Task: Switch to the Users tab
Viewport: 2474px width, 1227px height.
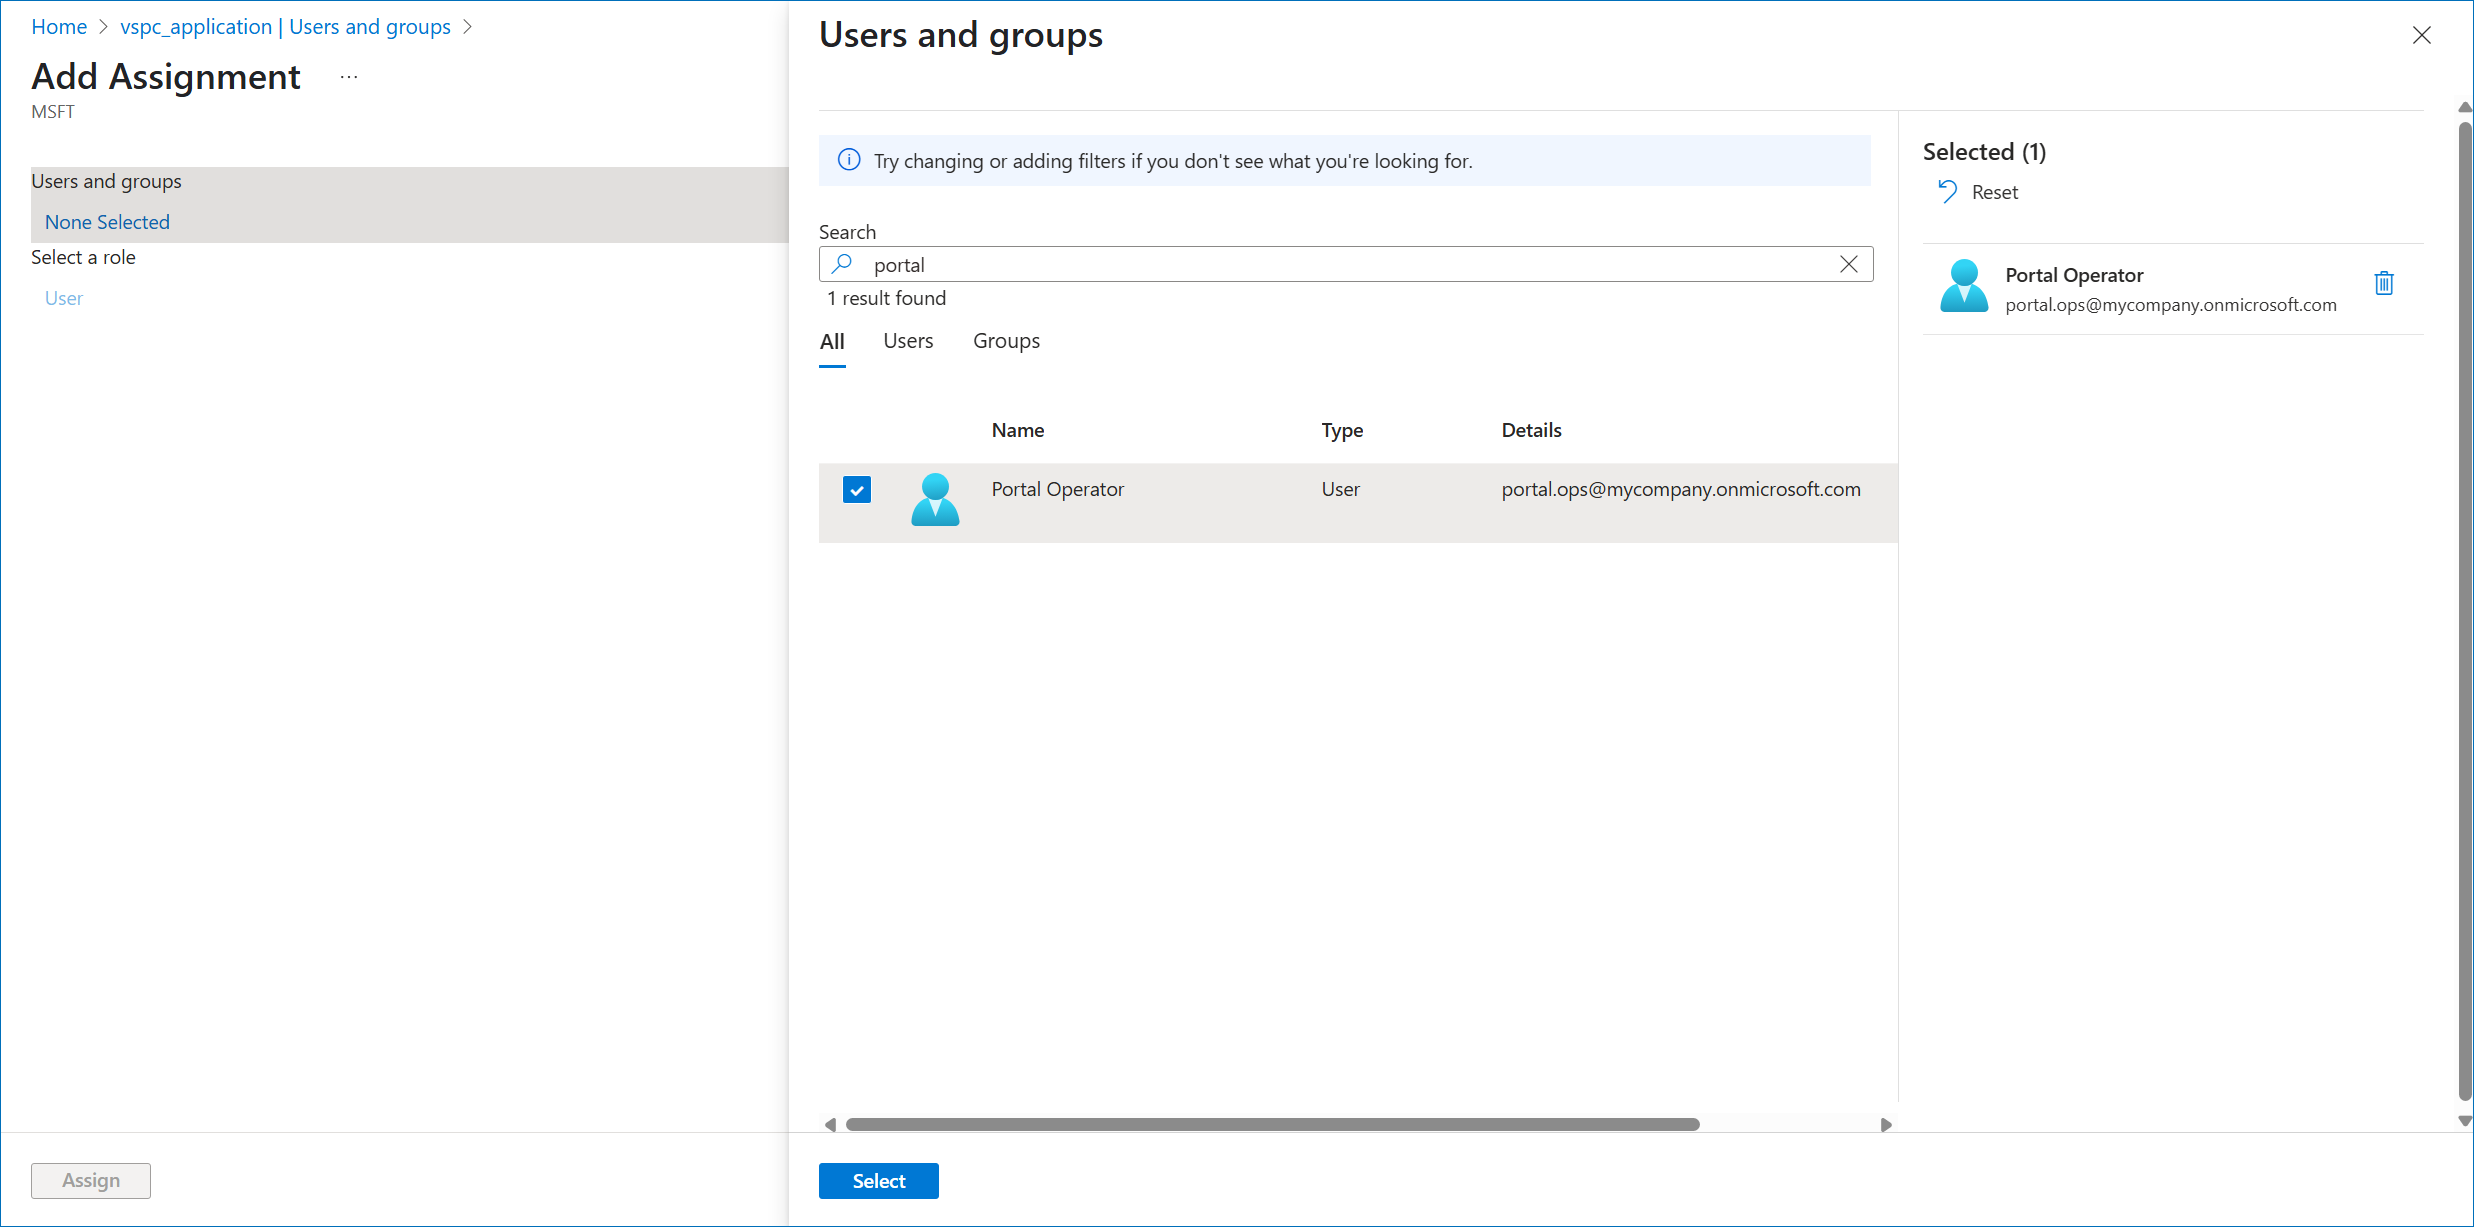Action: (x=907, y=341)
